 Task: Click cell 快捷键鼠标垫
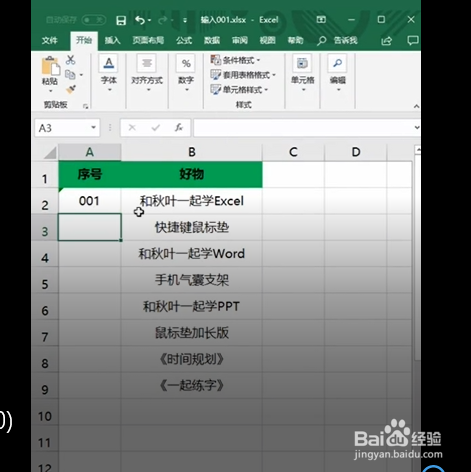(192, 227)
